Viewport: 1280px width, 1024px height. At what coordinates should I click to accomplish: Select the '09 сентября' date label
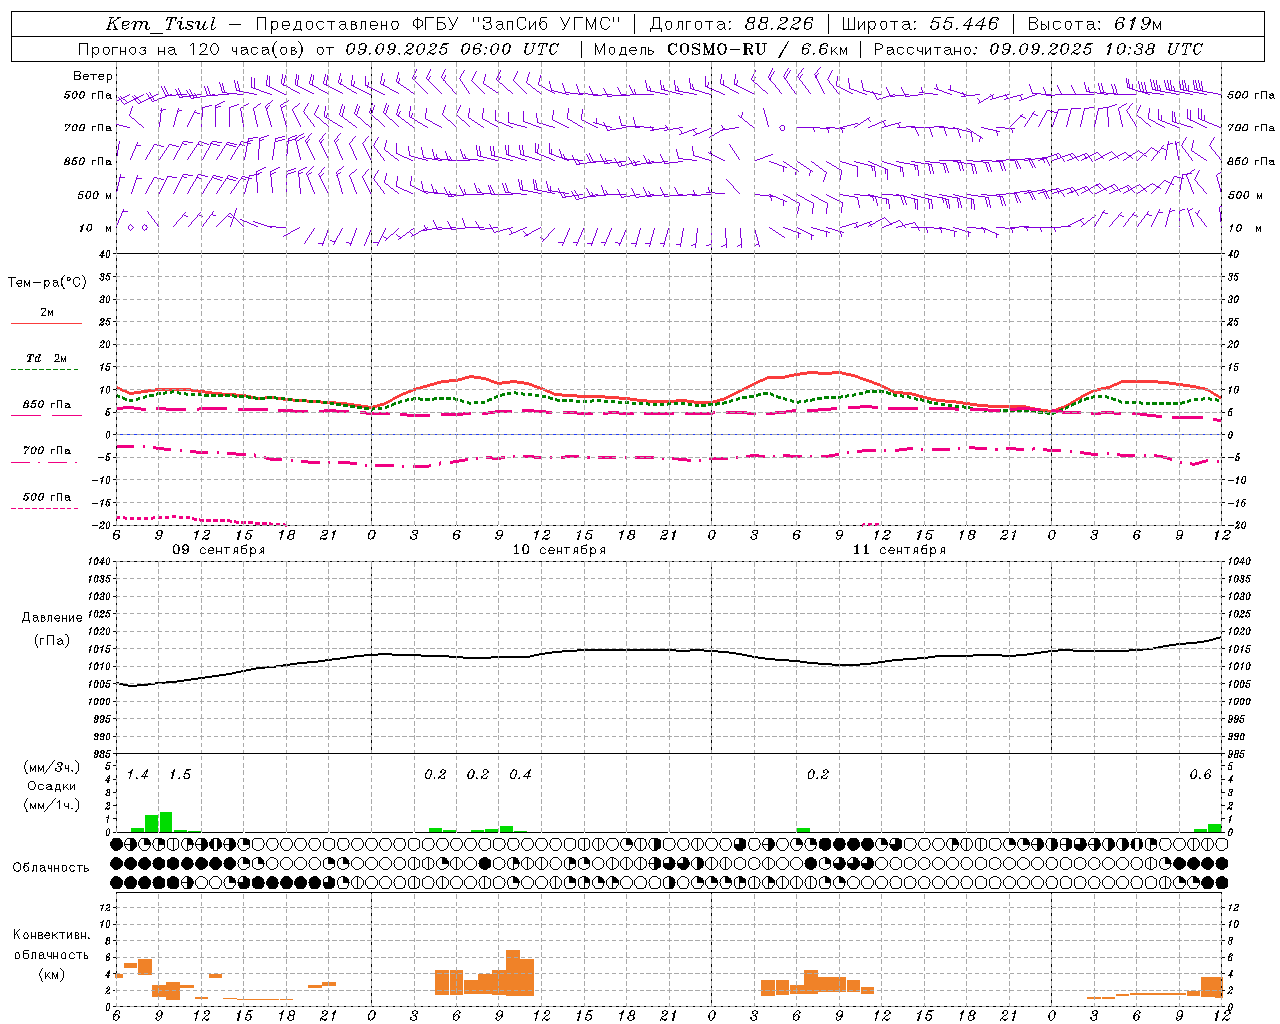click(x=219, y=550)
